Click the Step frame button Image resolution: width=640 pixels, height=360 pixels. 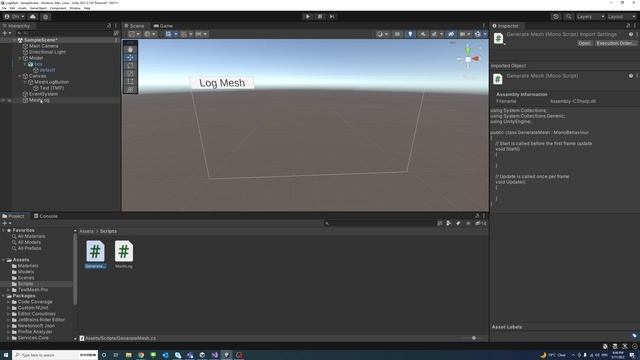pyautogui.click(x=332, y=16)
